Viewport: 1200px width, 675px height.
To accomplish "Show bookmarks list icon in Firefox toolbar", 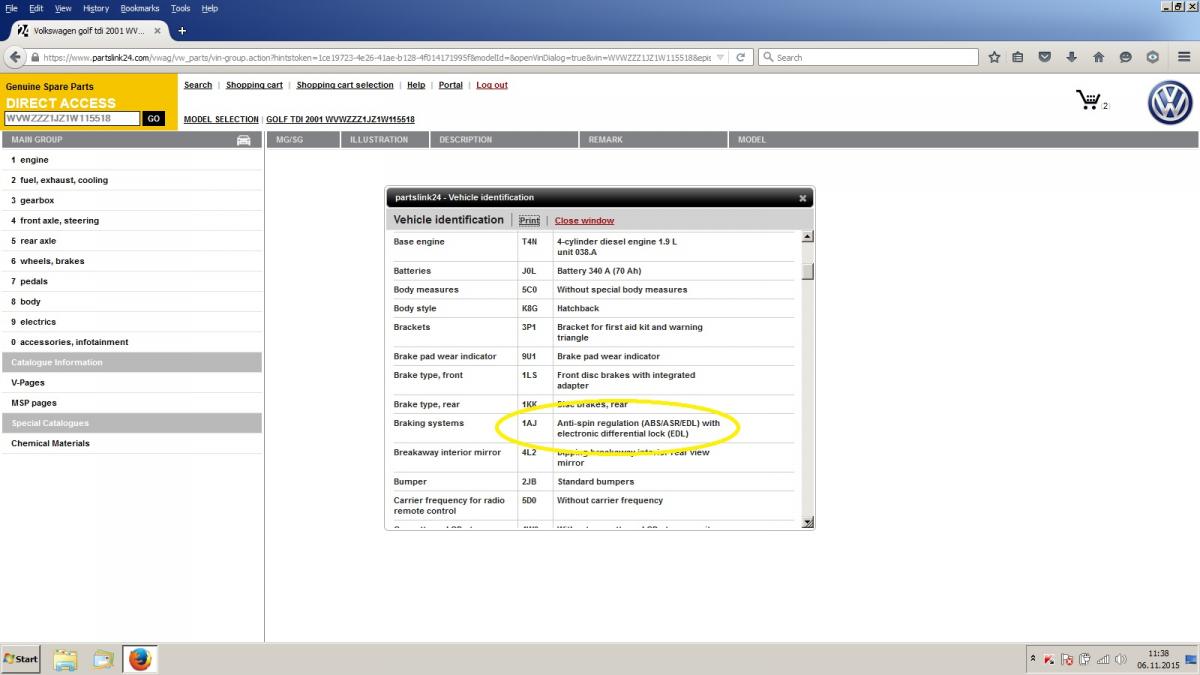I will coord(1018,57).
